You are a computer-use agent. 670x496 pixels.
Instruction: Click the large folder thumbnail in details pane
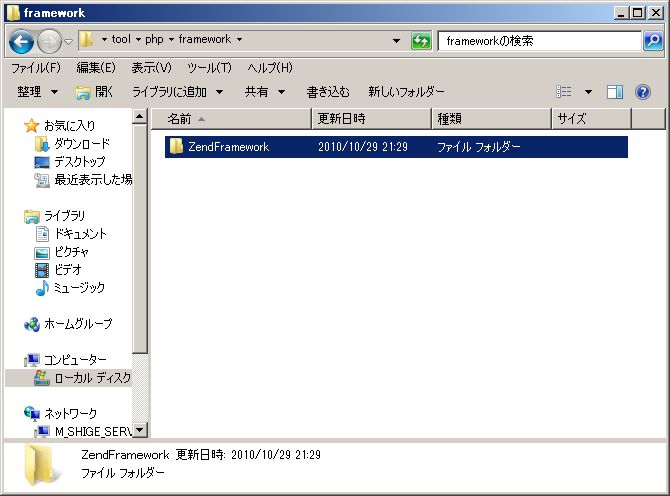(x=41, y=465)
